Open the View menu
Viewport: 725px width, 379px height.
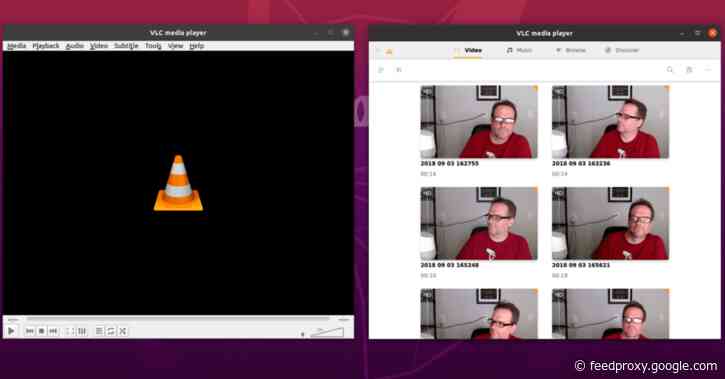175,46
